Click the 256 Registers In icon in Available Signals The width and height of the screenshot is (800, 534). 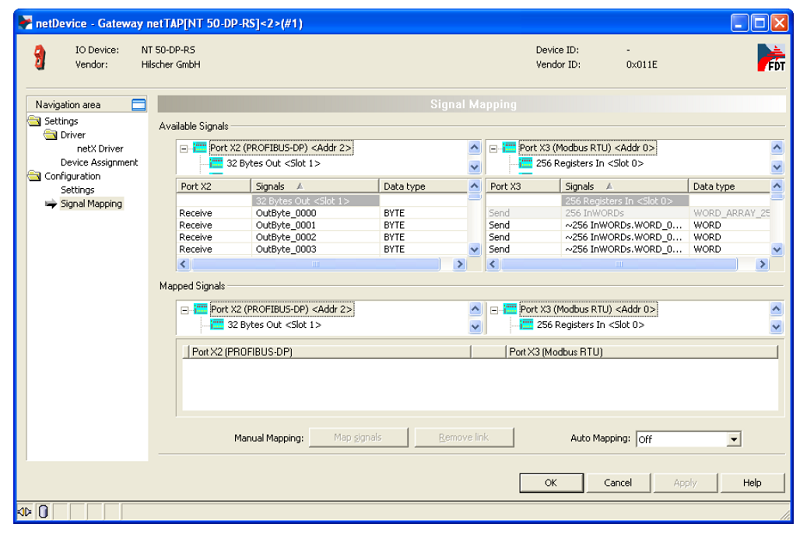tap(526, 163)
